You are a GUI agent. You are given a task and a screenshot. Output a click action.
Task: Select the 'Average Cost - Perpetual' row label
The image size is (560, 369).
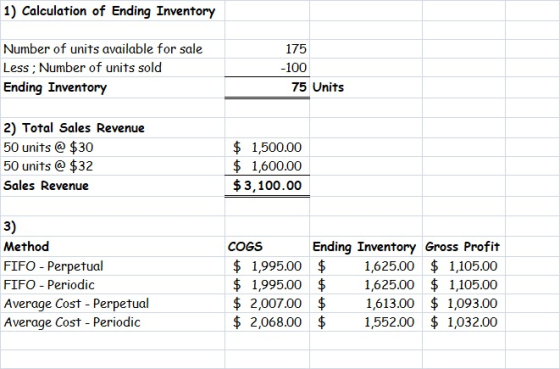point(112,303)
